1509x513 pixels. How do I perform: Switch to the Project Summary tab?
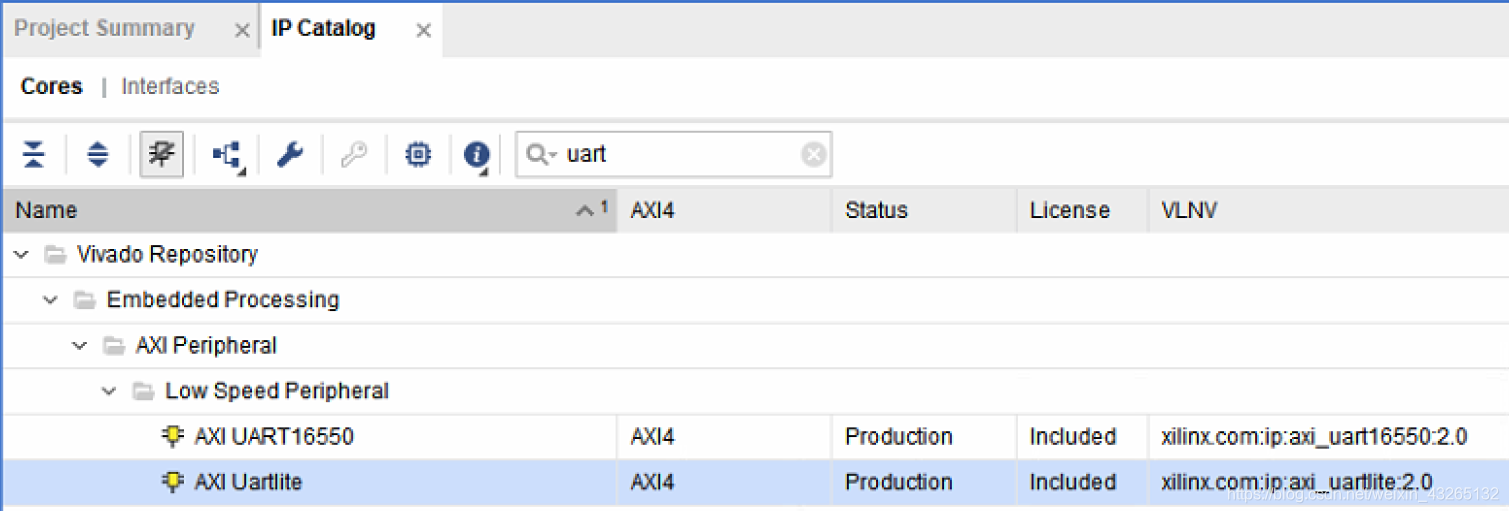(x=104, y=28)
